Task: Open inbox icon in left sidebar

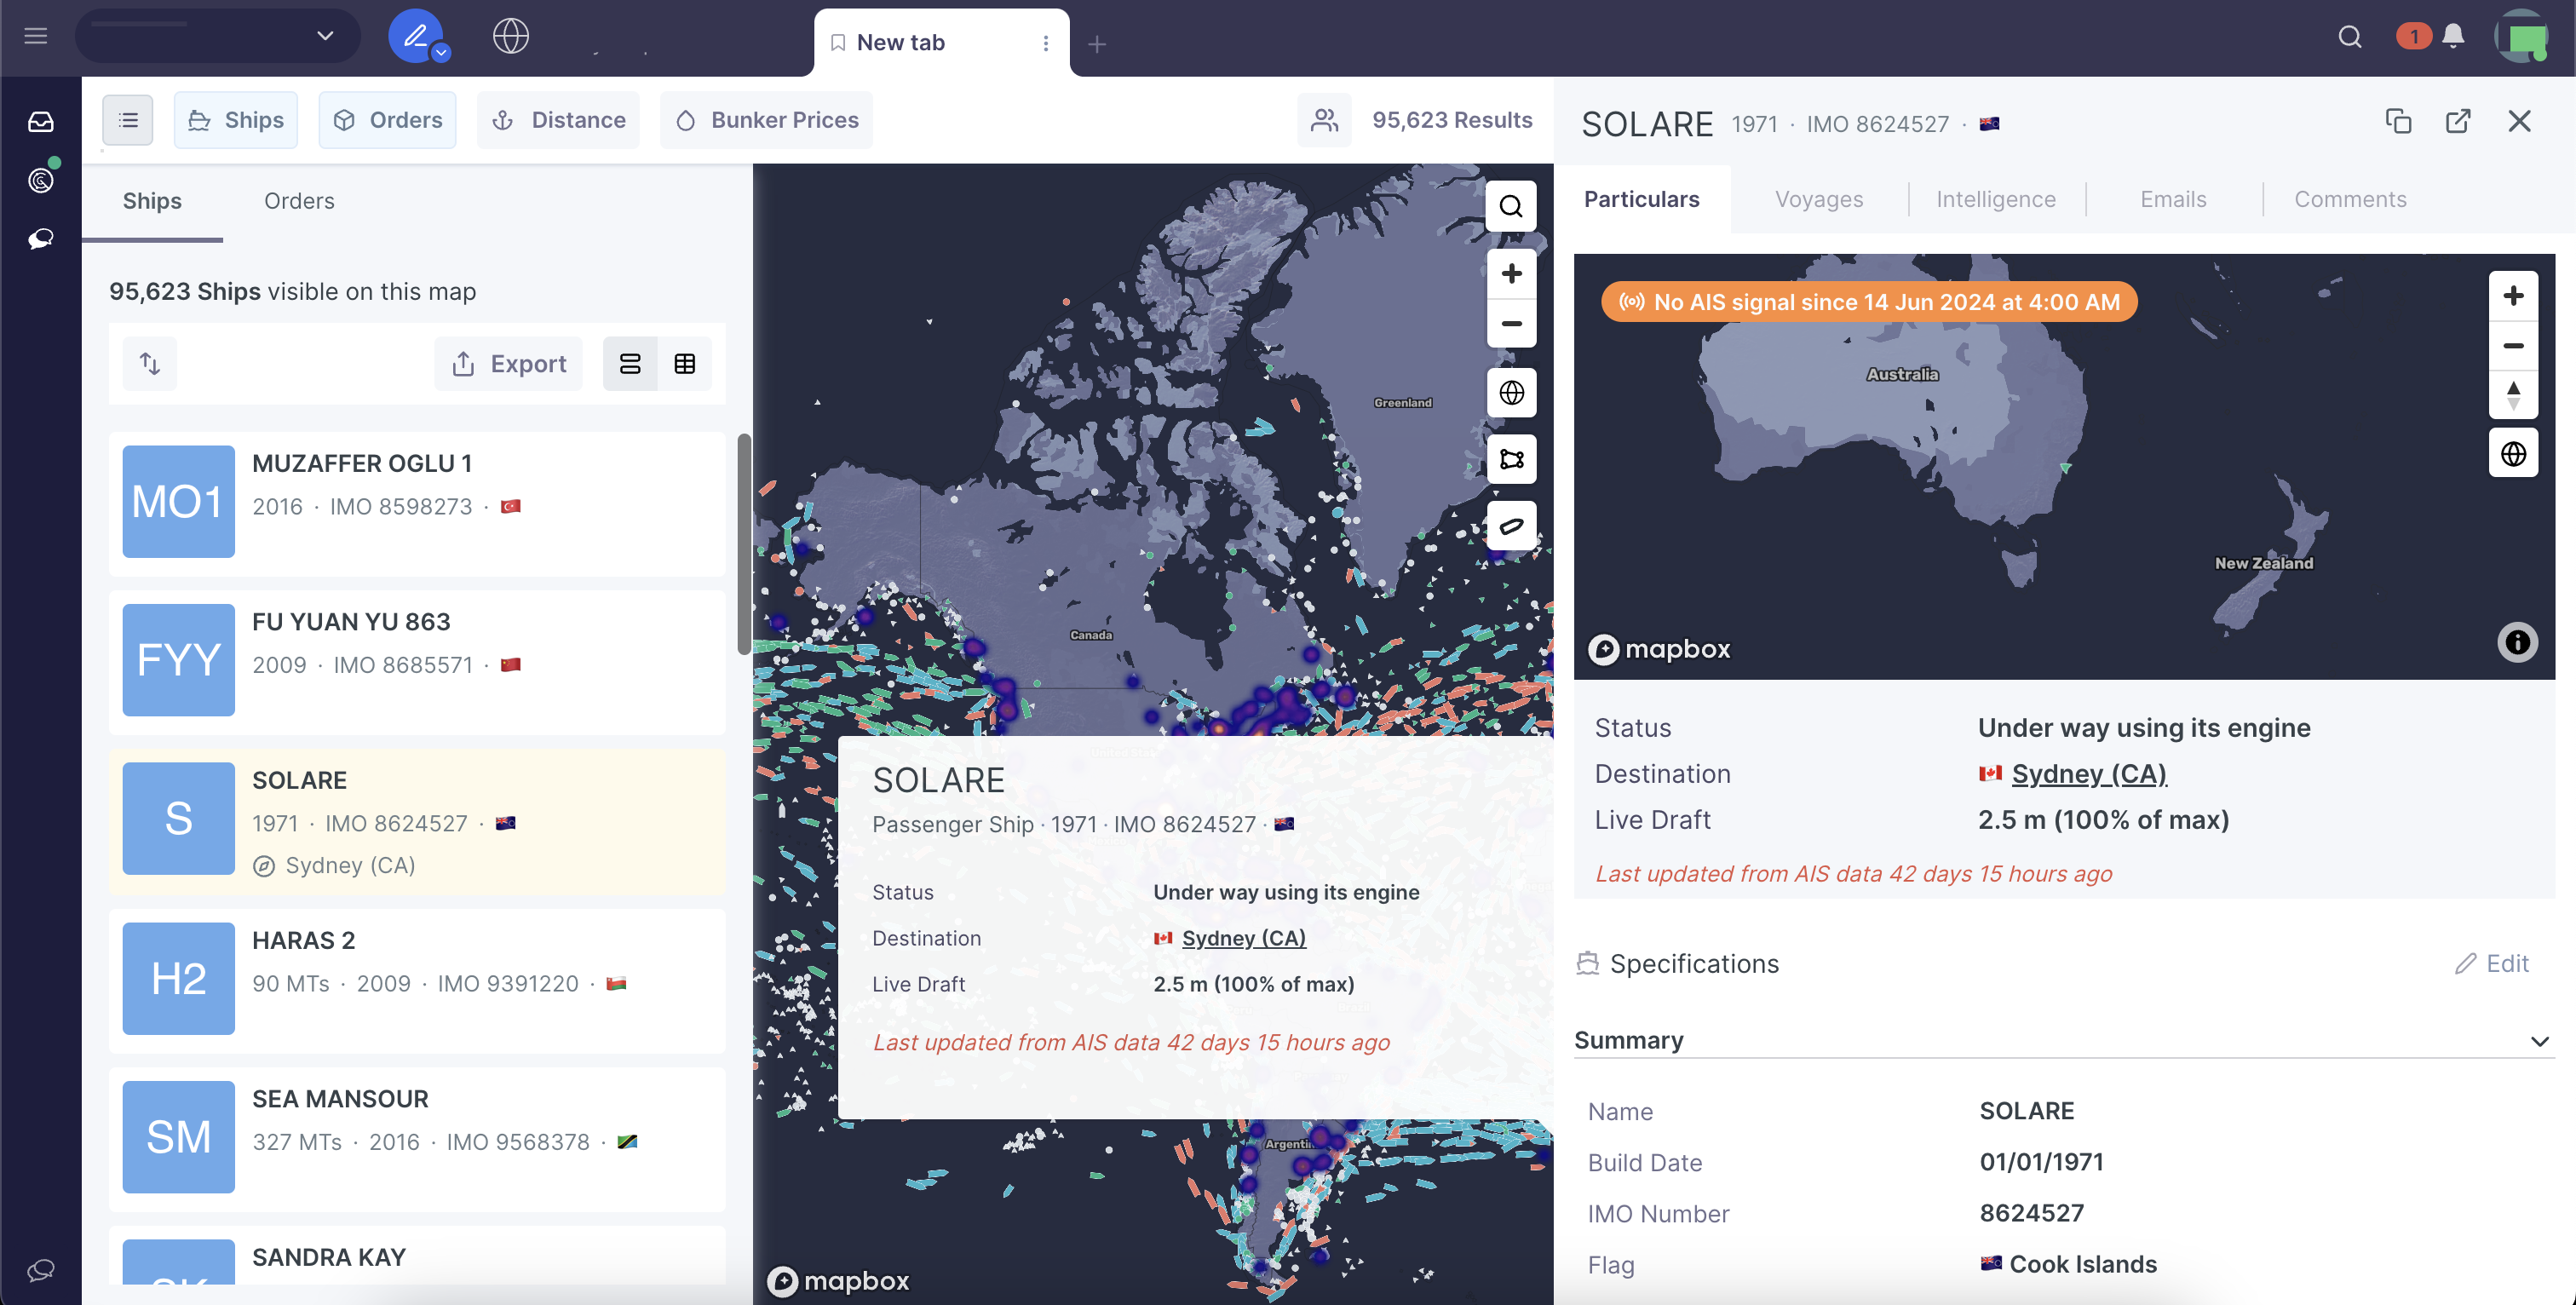Action: point(40,122)
